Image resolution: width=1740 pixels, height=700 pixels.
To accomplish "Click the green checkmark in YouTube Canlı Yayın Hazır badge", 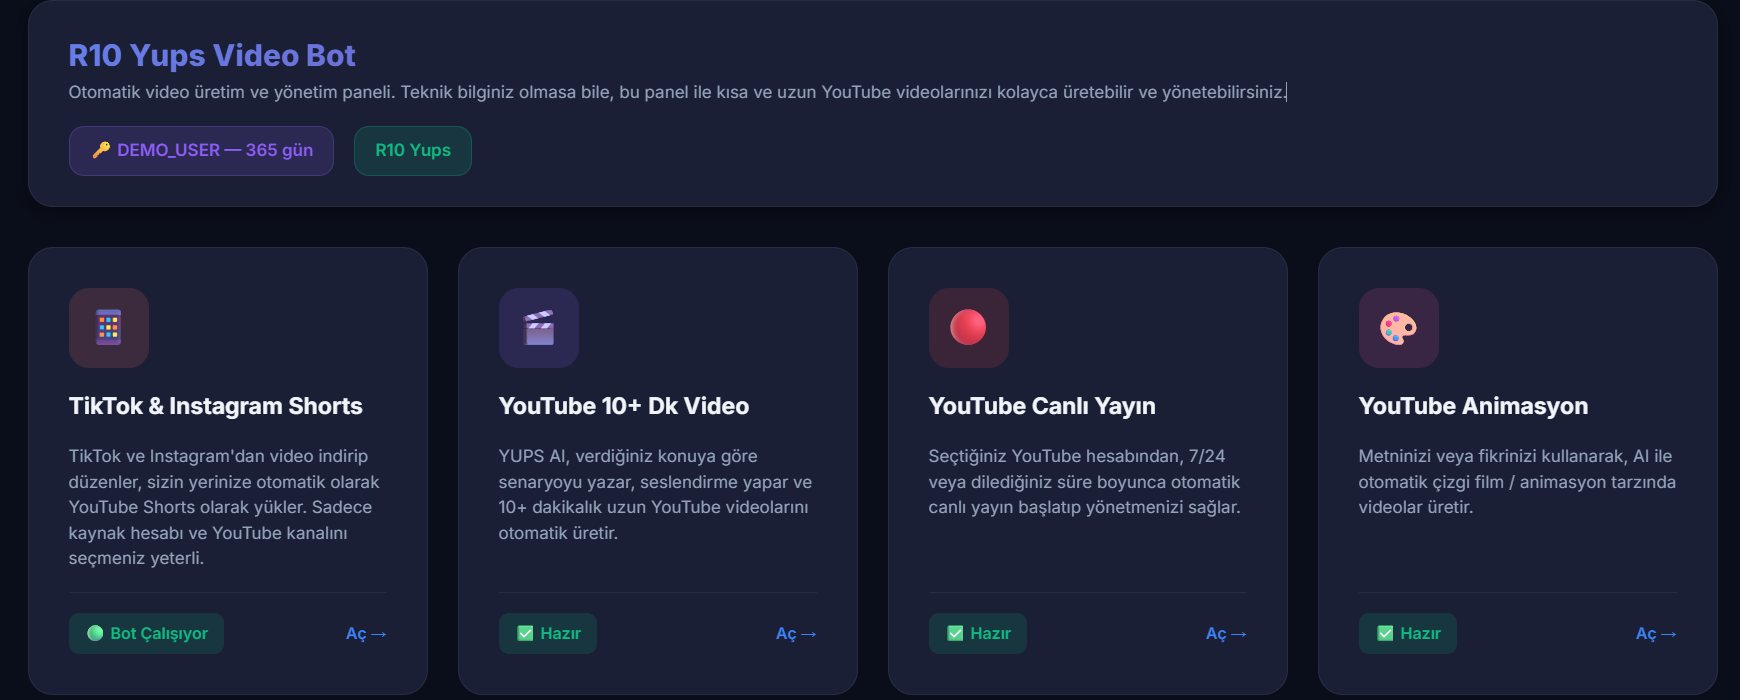I will coord(955,633).
